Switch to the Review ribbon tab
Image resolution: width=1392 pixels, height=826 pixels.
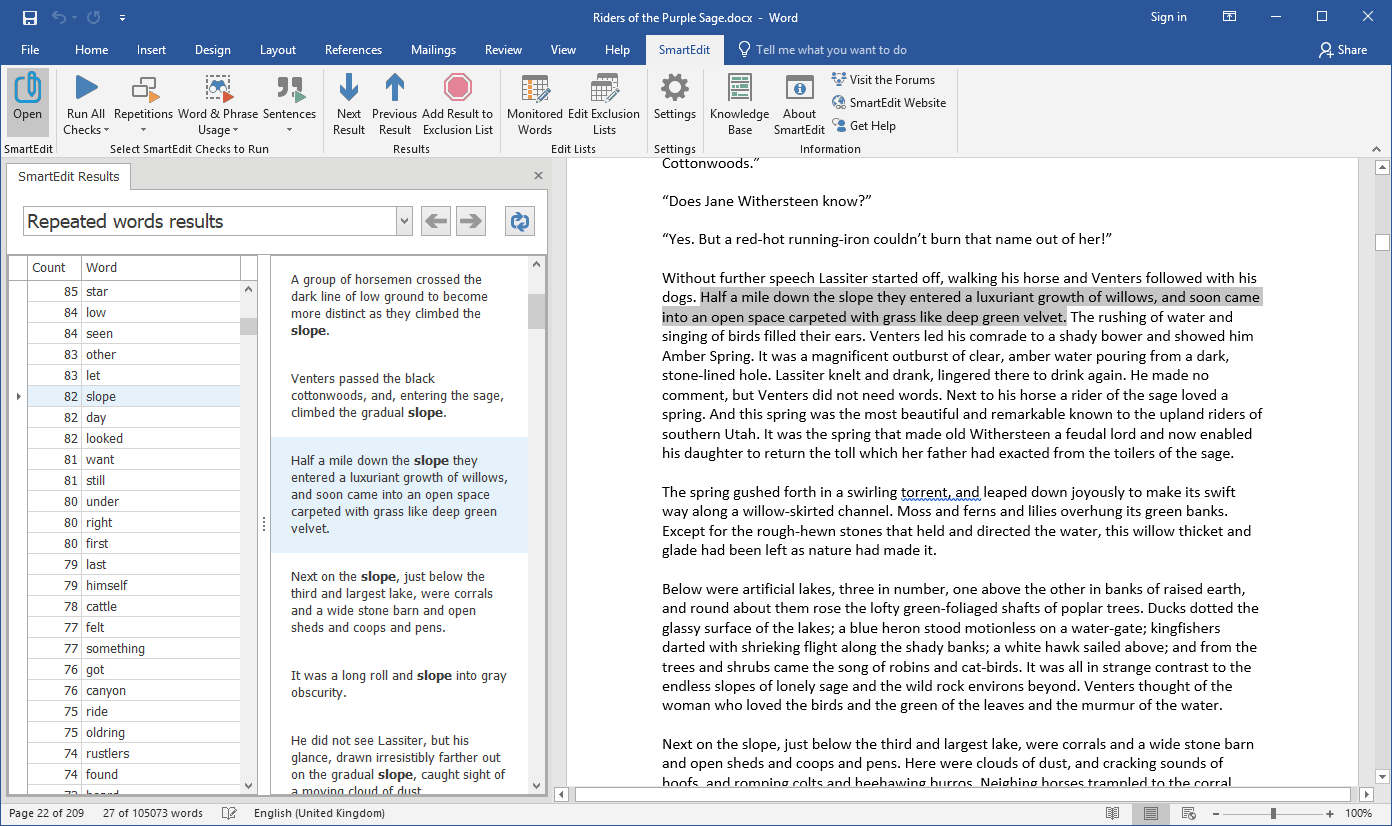[x=503, y=49]
